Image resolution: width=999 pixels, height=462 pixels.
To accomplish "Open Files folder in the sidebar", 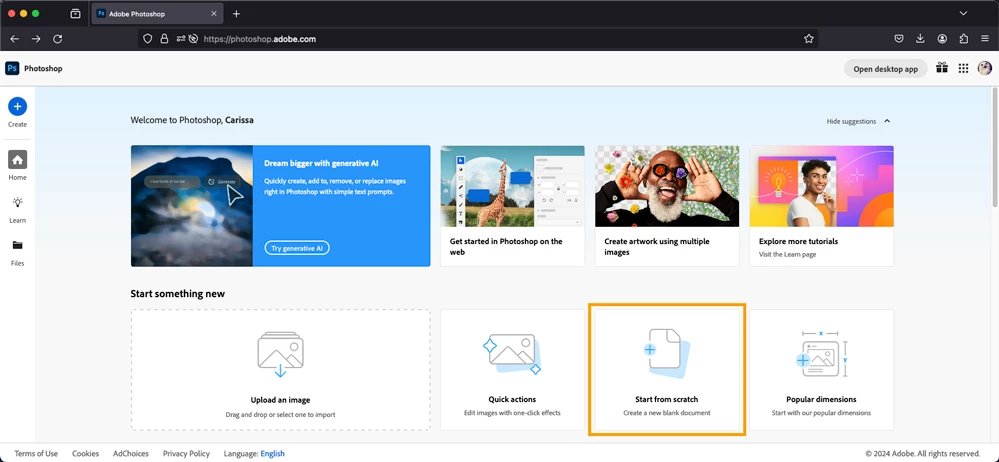I will tap(17, 245).
